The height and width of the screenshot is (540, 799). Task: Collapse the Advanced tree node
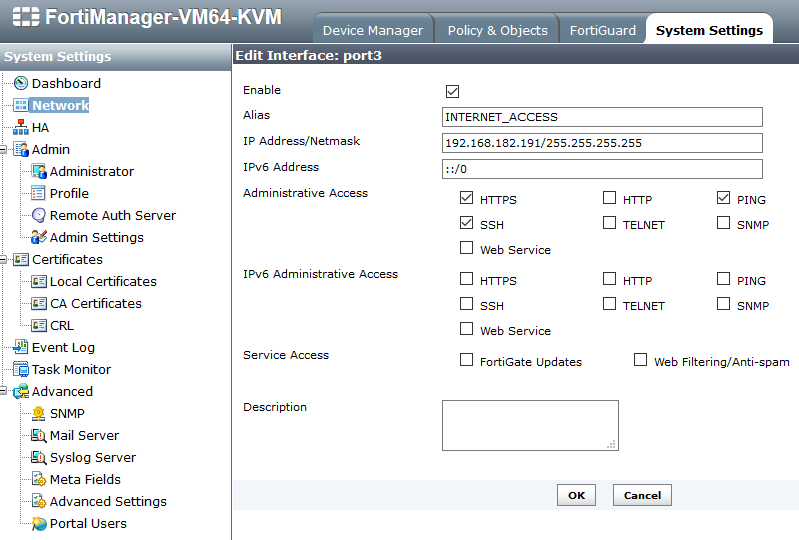pos(3,392)
